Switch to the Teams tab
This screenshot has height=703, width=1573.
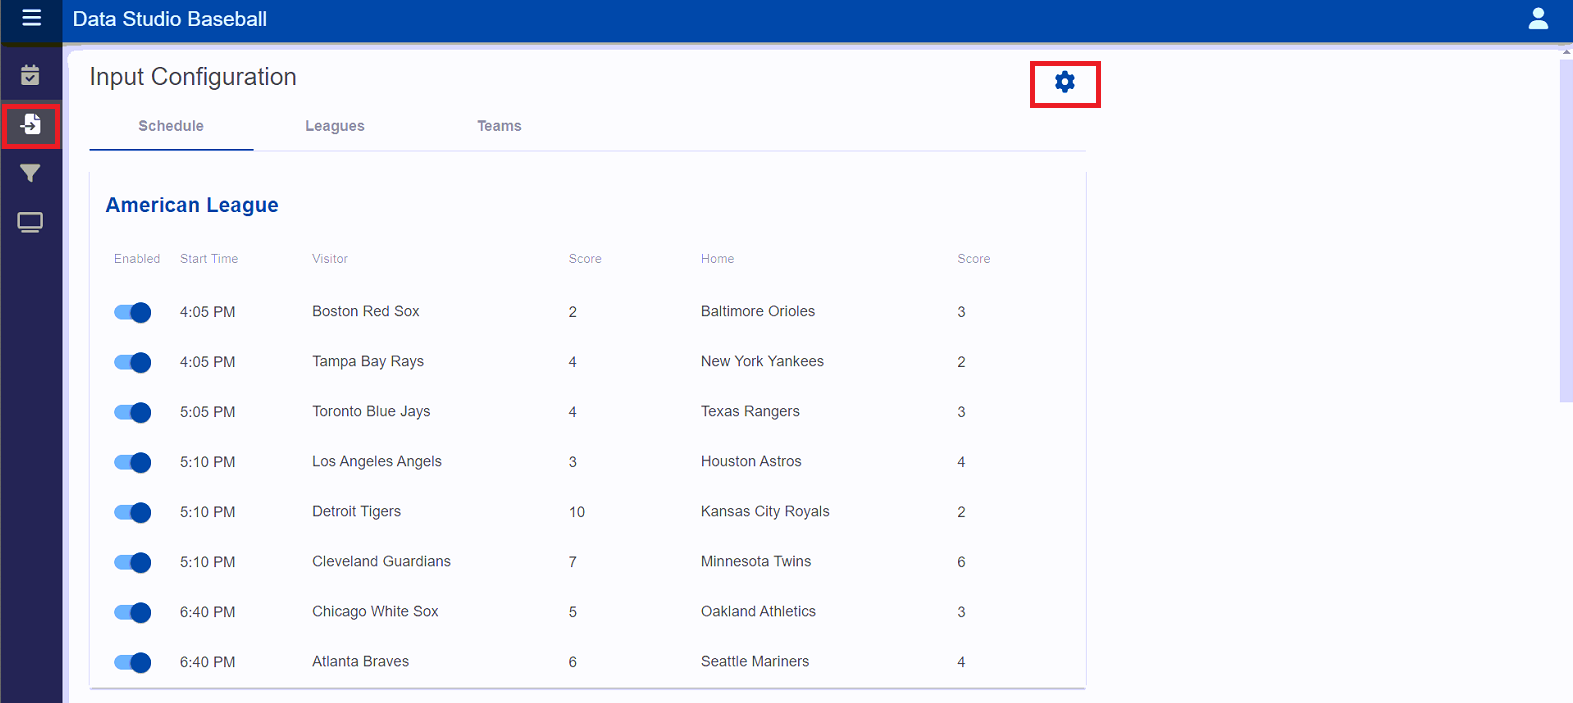(x=499, y=126)
